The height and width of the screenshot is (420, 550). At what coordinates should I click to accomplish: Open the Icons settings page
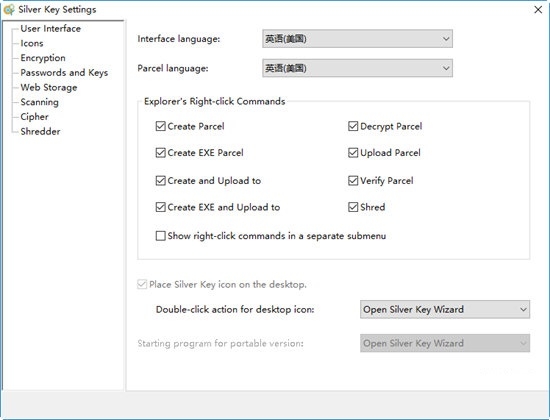tap(32, 43)
